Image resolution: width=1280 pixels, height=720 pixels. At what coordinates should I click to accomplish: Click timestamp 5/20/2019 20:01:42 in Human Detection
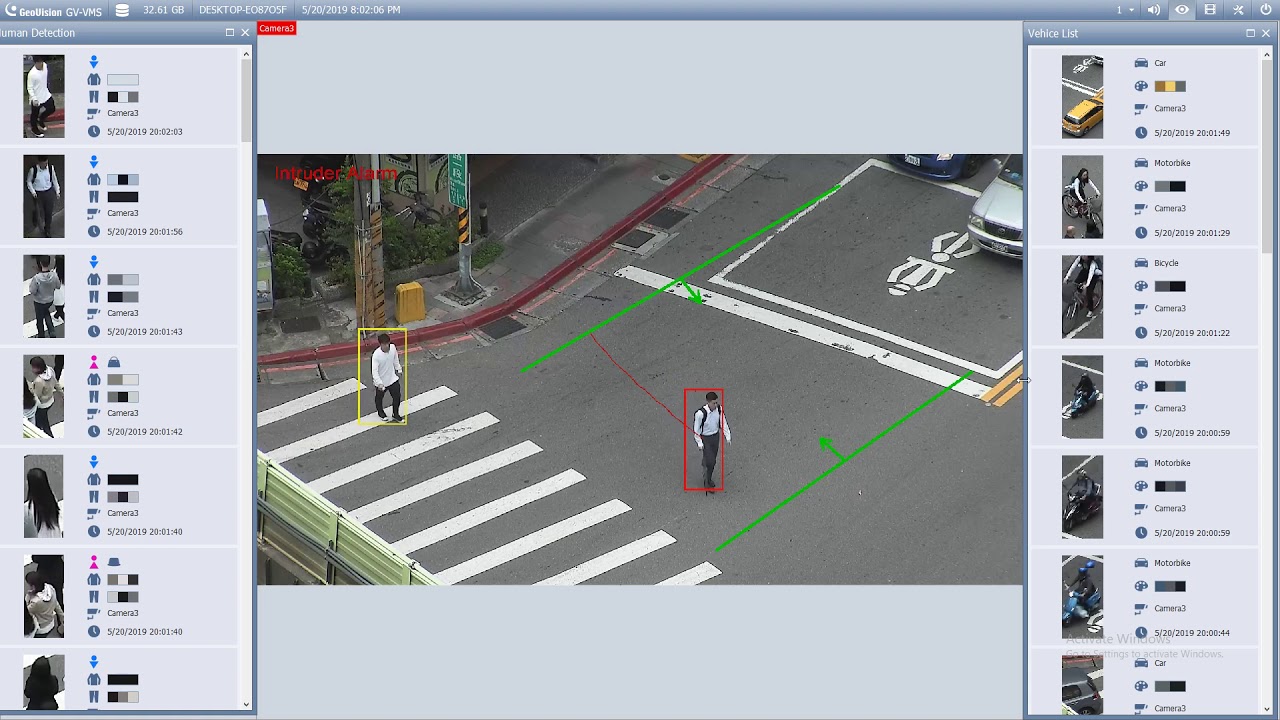(x=145, y=431)
